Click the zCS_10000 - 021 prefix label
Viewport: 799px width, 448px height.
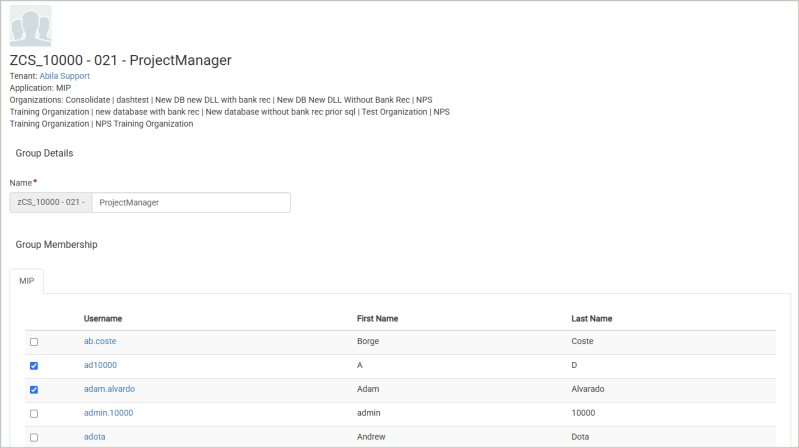click(51, 202)
